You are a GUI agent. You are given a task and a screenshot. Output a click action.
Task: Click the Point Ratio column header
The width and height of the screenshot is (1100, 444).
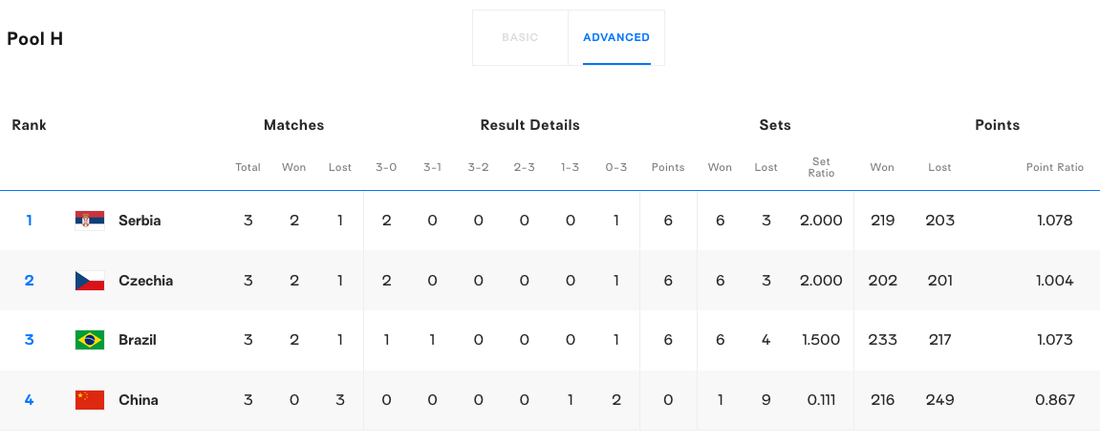[1054, 167]
